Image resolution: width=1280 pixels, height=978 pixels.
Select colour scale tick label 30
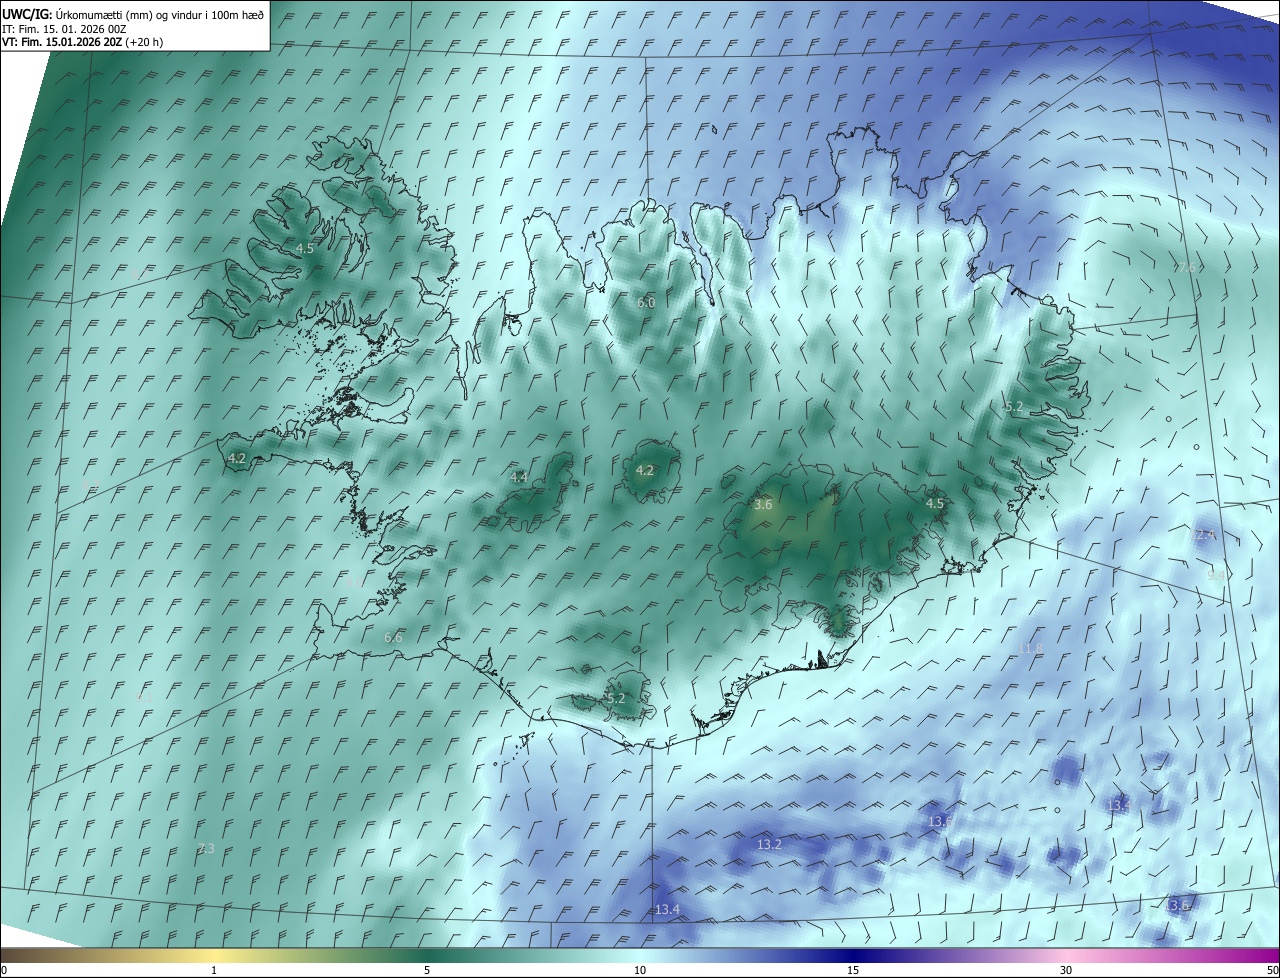point(1066,970)
